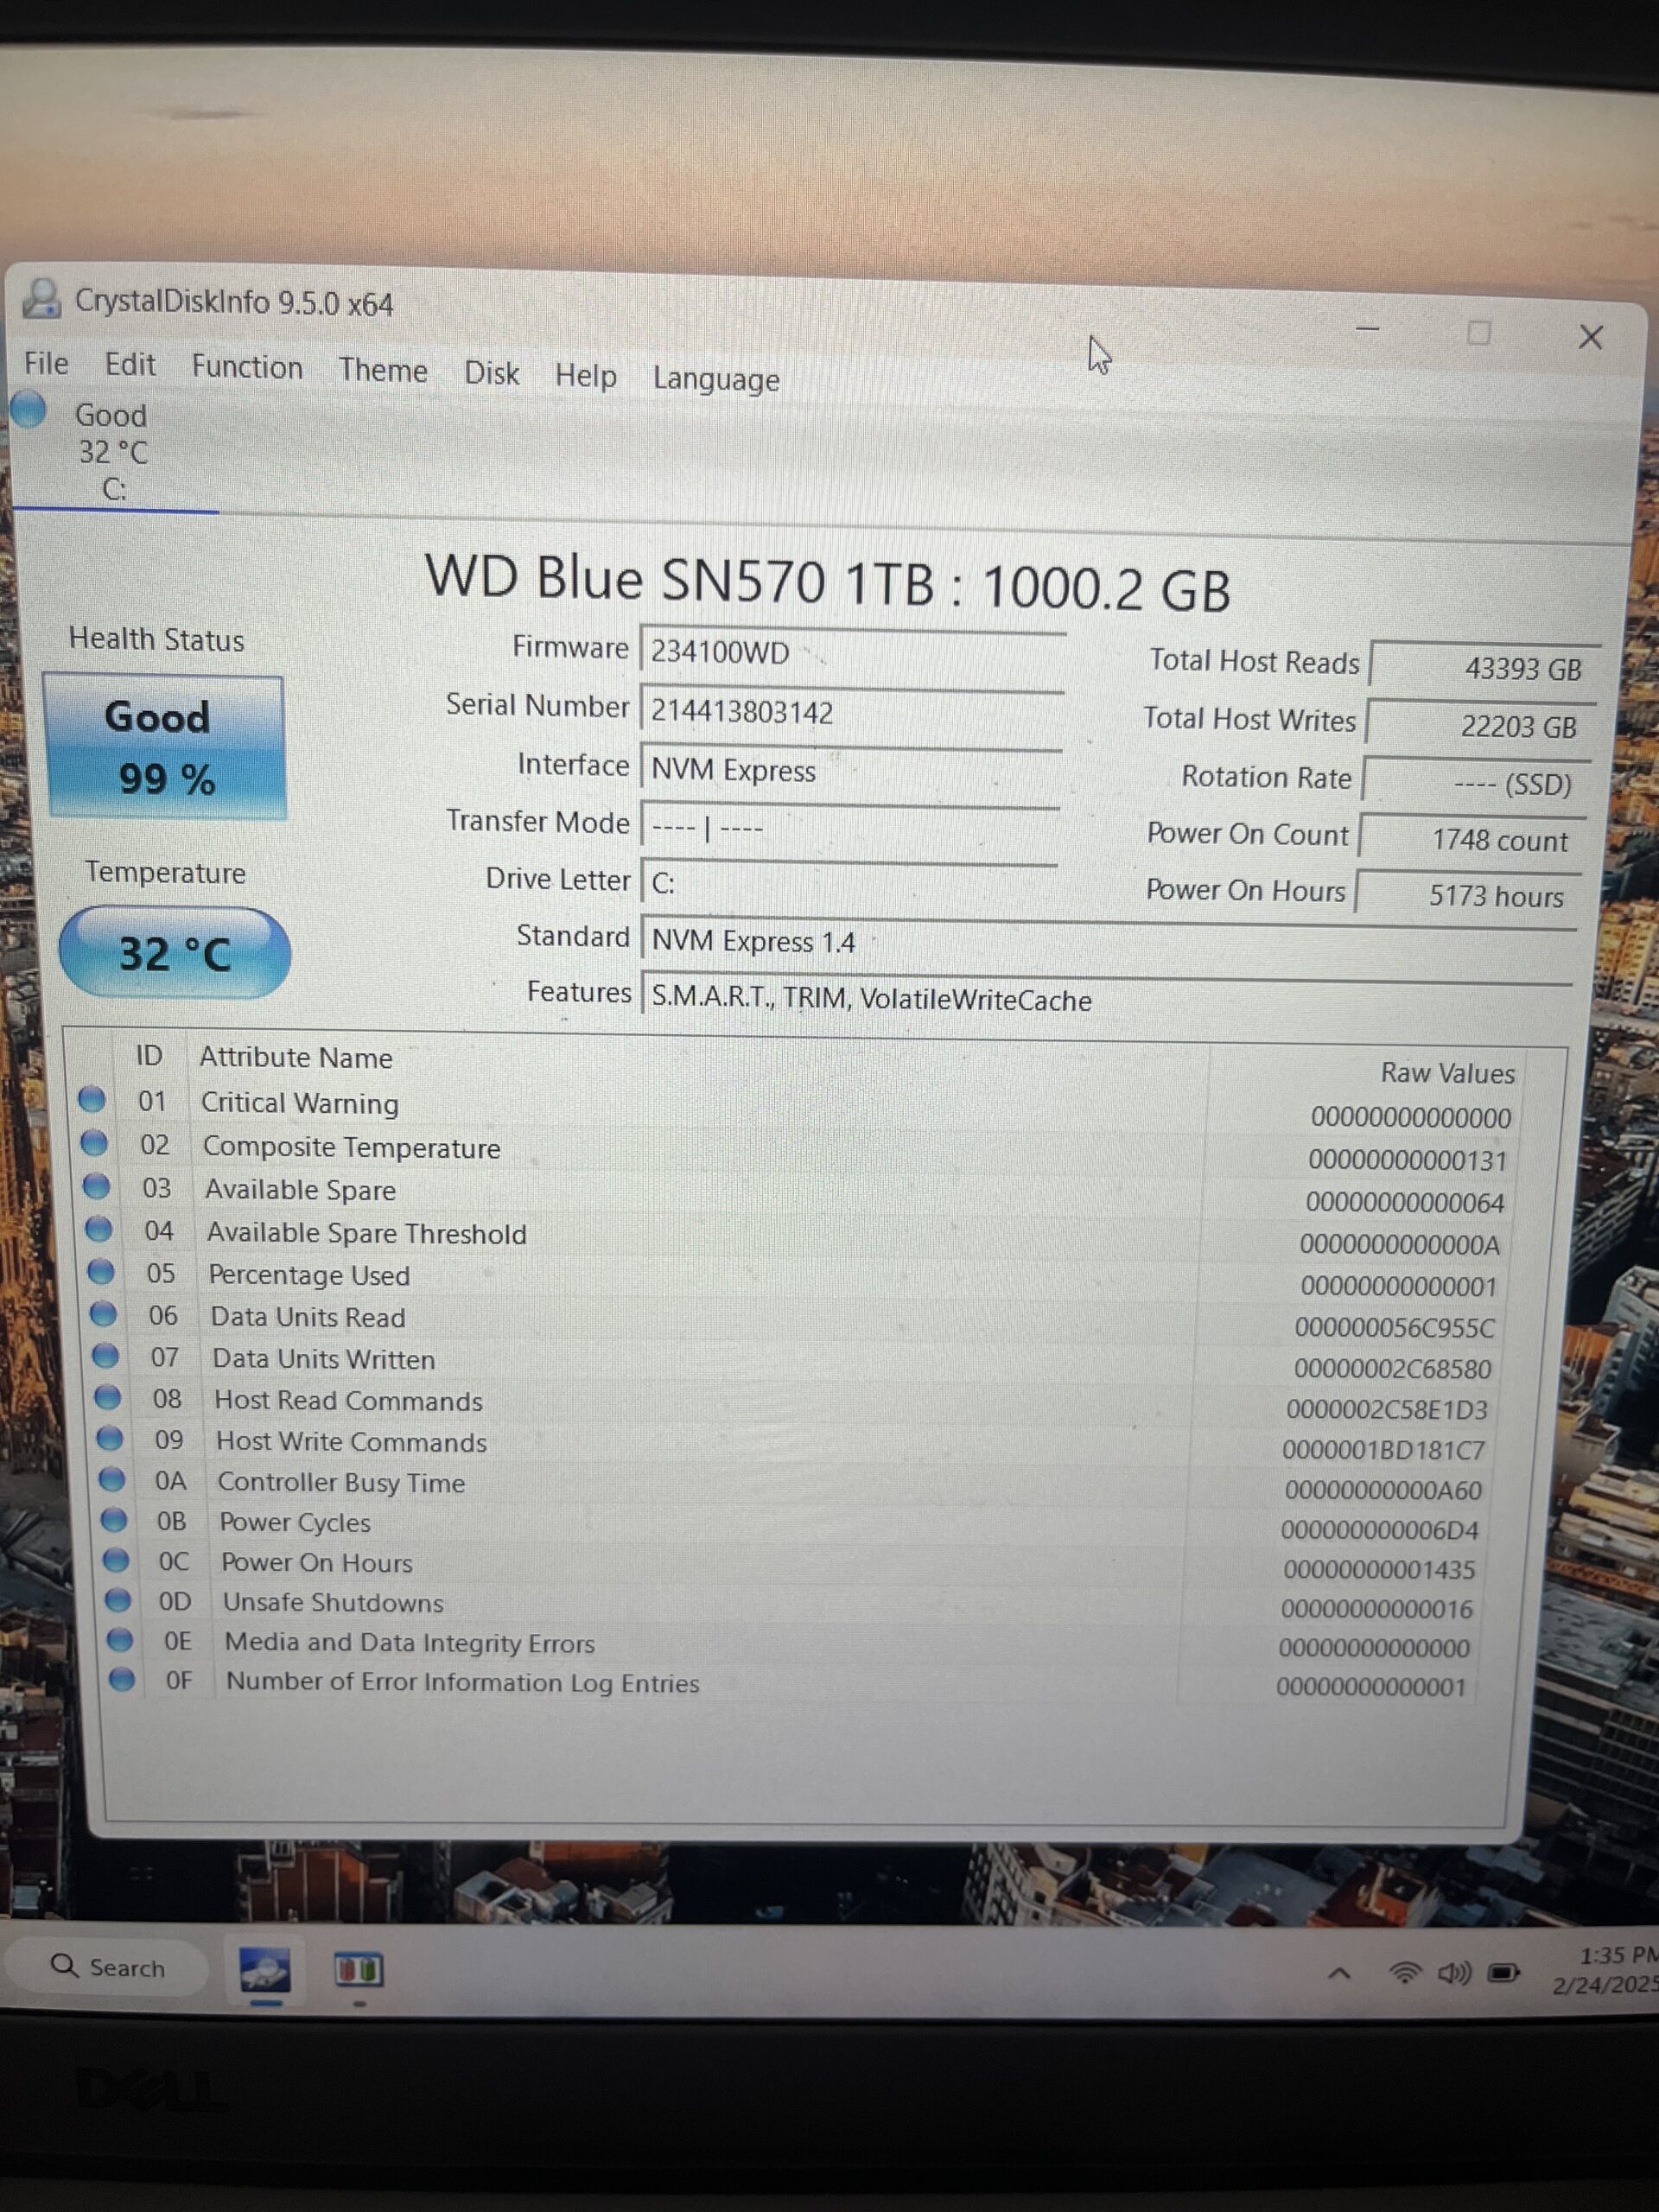Click the status orb for Media and Data Integrity Errors
This screenshot has height=2212, width=1659.
point(120,1639)
